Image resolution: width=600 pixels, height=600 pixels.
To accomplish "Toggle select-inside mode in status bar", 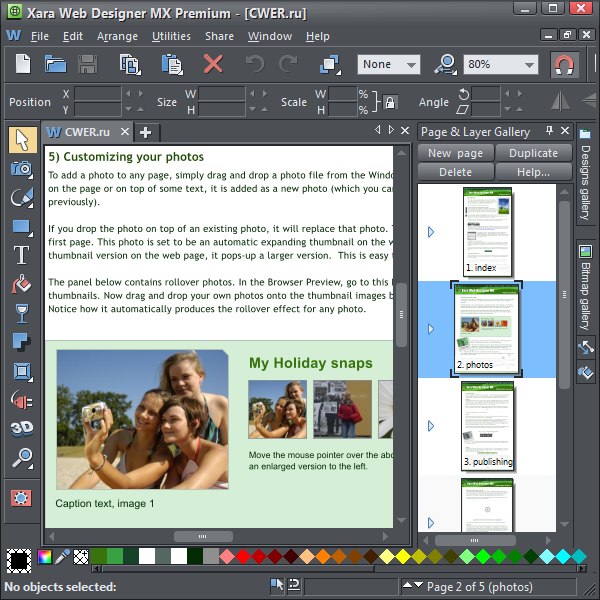I will coord(277,585).
